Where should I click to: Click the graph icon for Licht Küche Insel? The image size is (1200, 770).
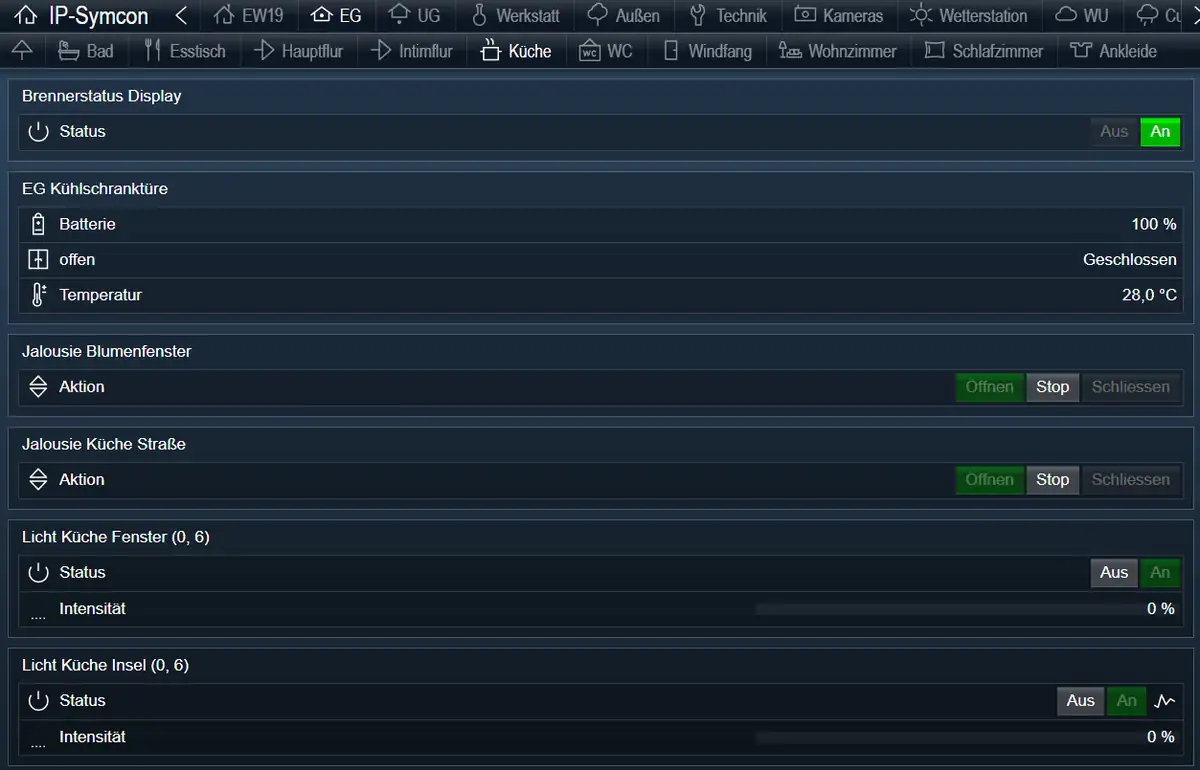click(x=1164, y=701)
